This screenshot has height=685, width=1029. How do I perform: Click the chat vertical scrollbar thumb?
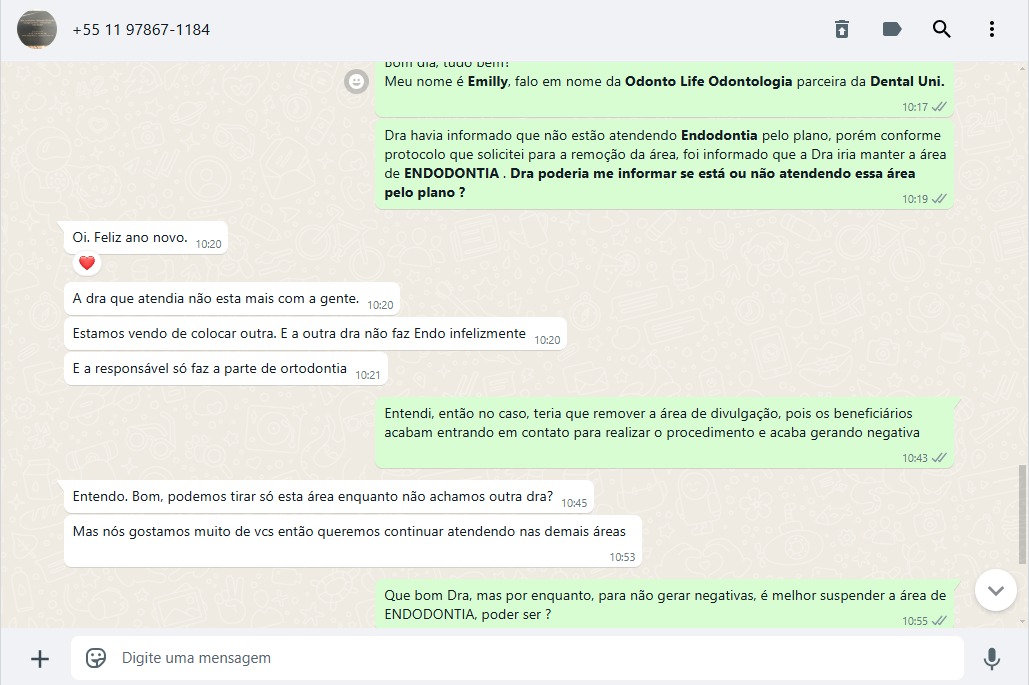pos(1022,514)
